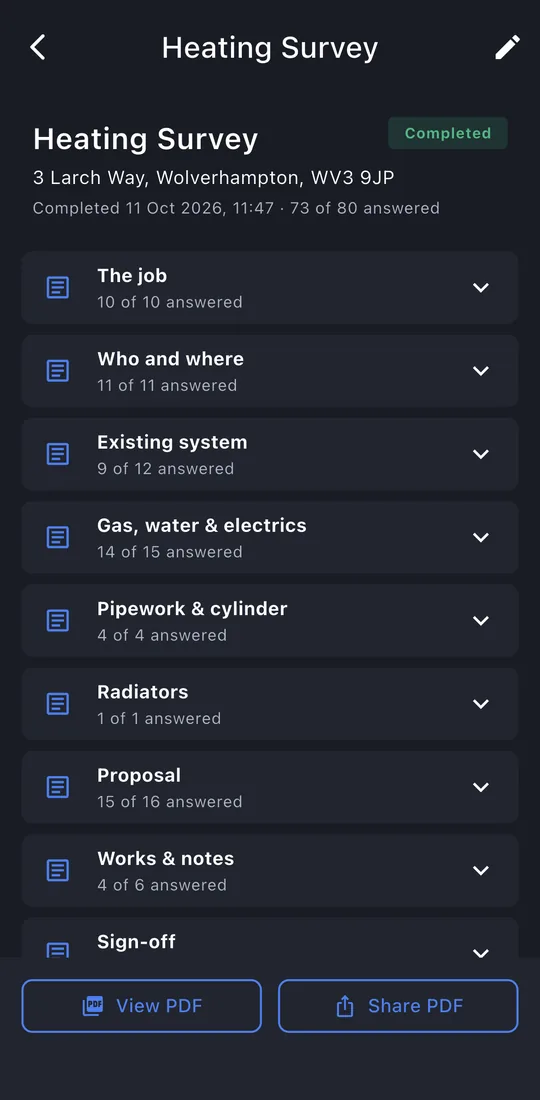This screenshot has width=540, height=1100.
Task: Expand the Radiators section chevron
Action: point(480,704)
